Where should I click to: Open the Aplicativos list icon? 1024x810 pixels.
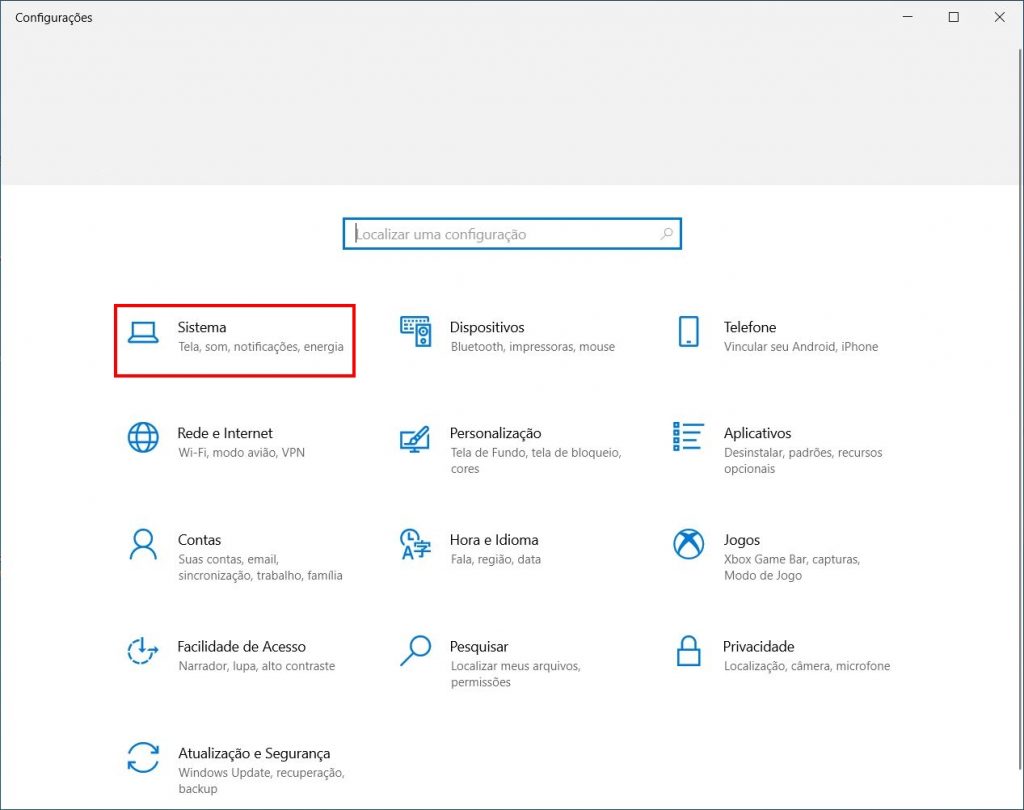tap(688, 436)
